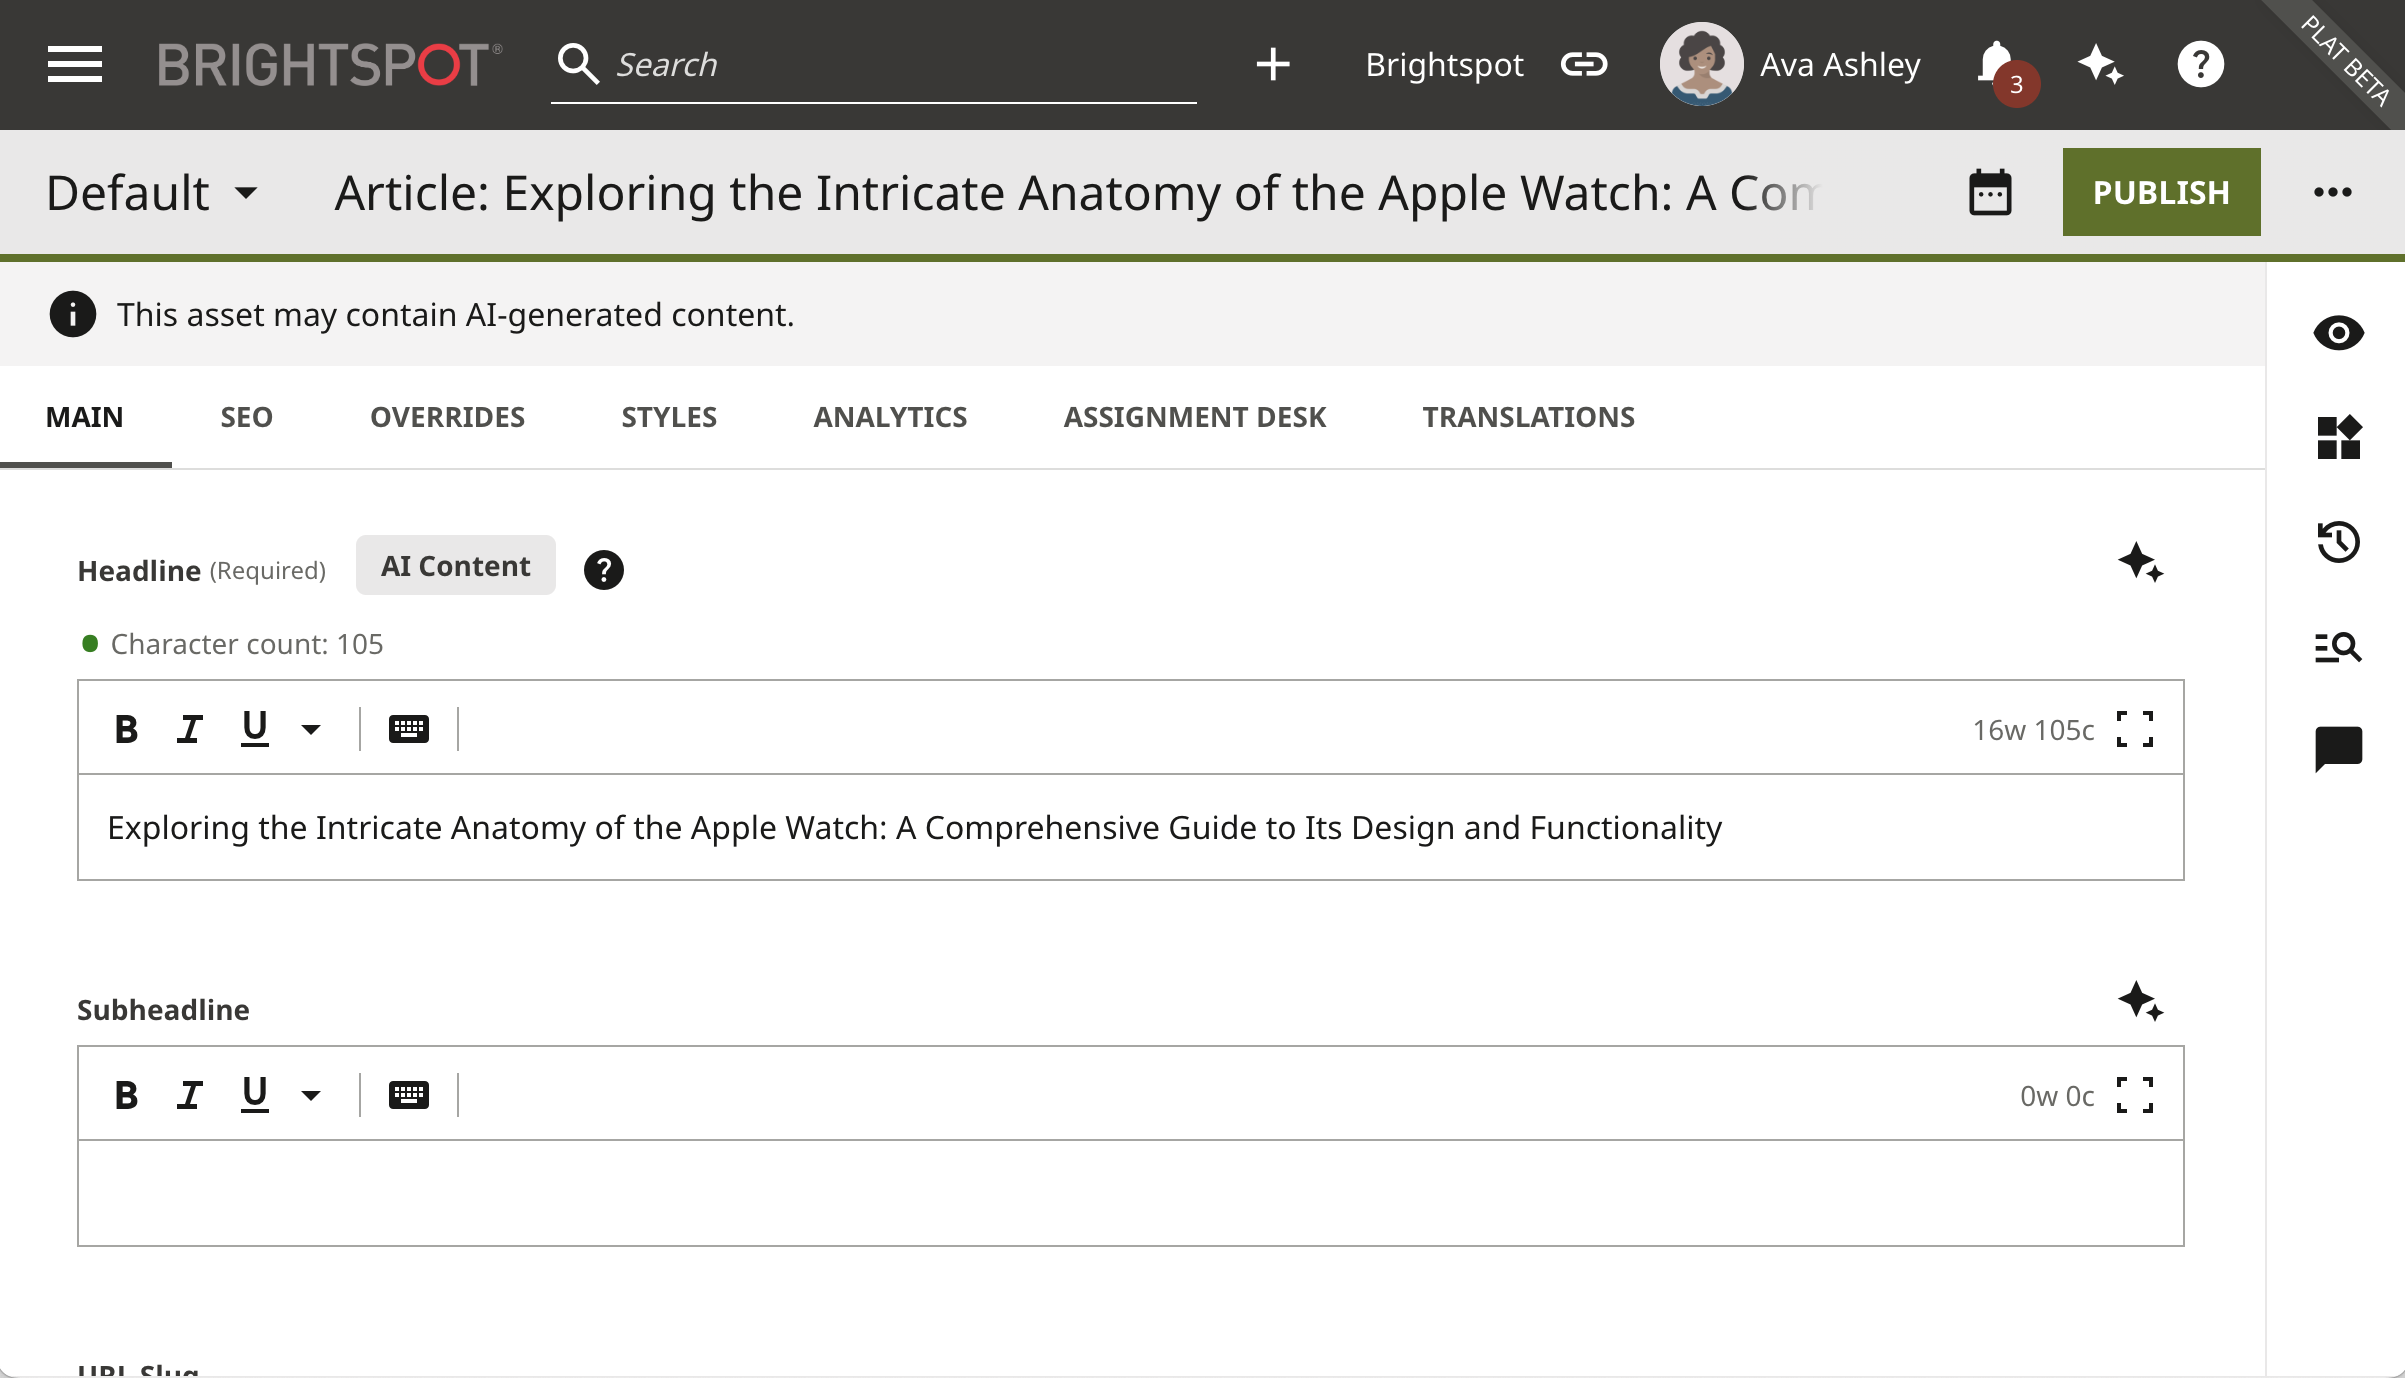Screen dimensions: 2405x1378
Task: Click the PUBLISH button
Action: pyautogui.click(x=2161, y=192)
